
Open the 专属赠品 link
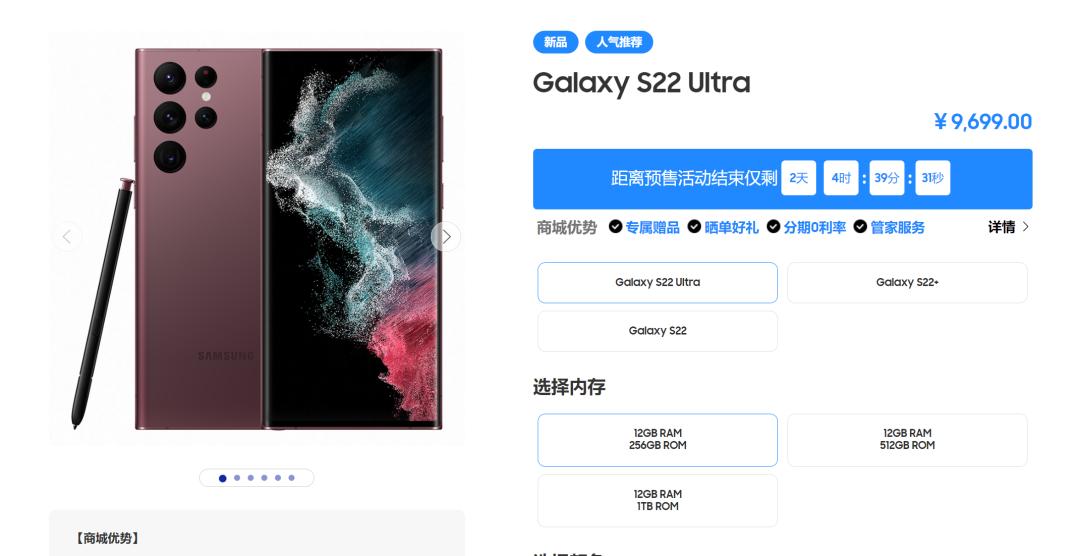[x=652, y=227]
